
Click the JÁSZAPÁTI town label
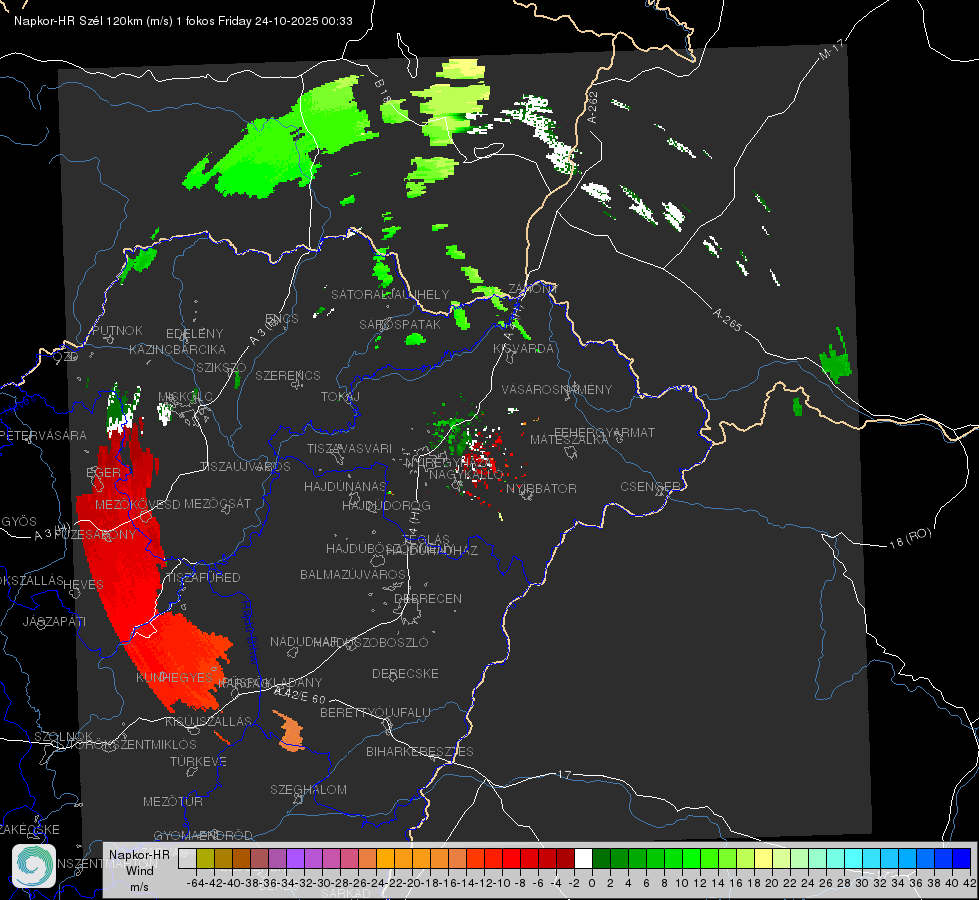click(x=54, y=621)
